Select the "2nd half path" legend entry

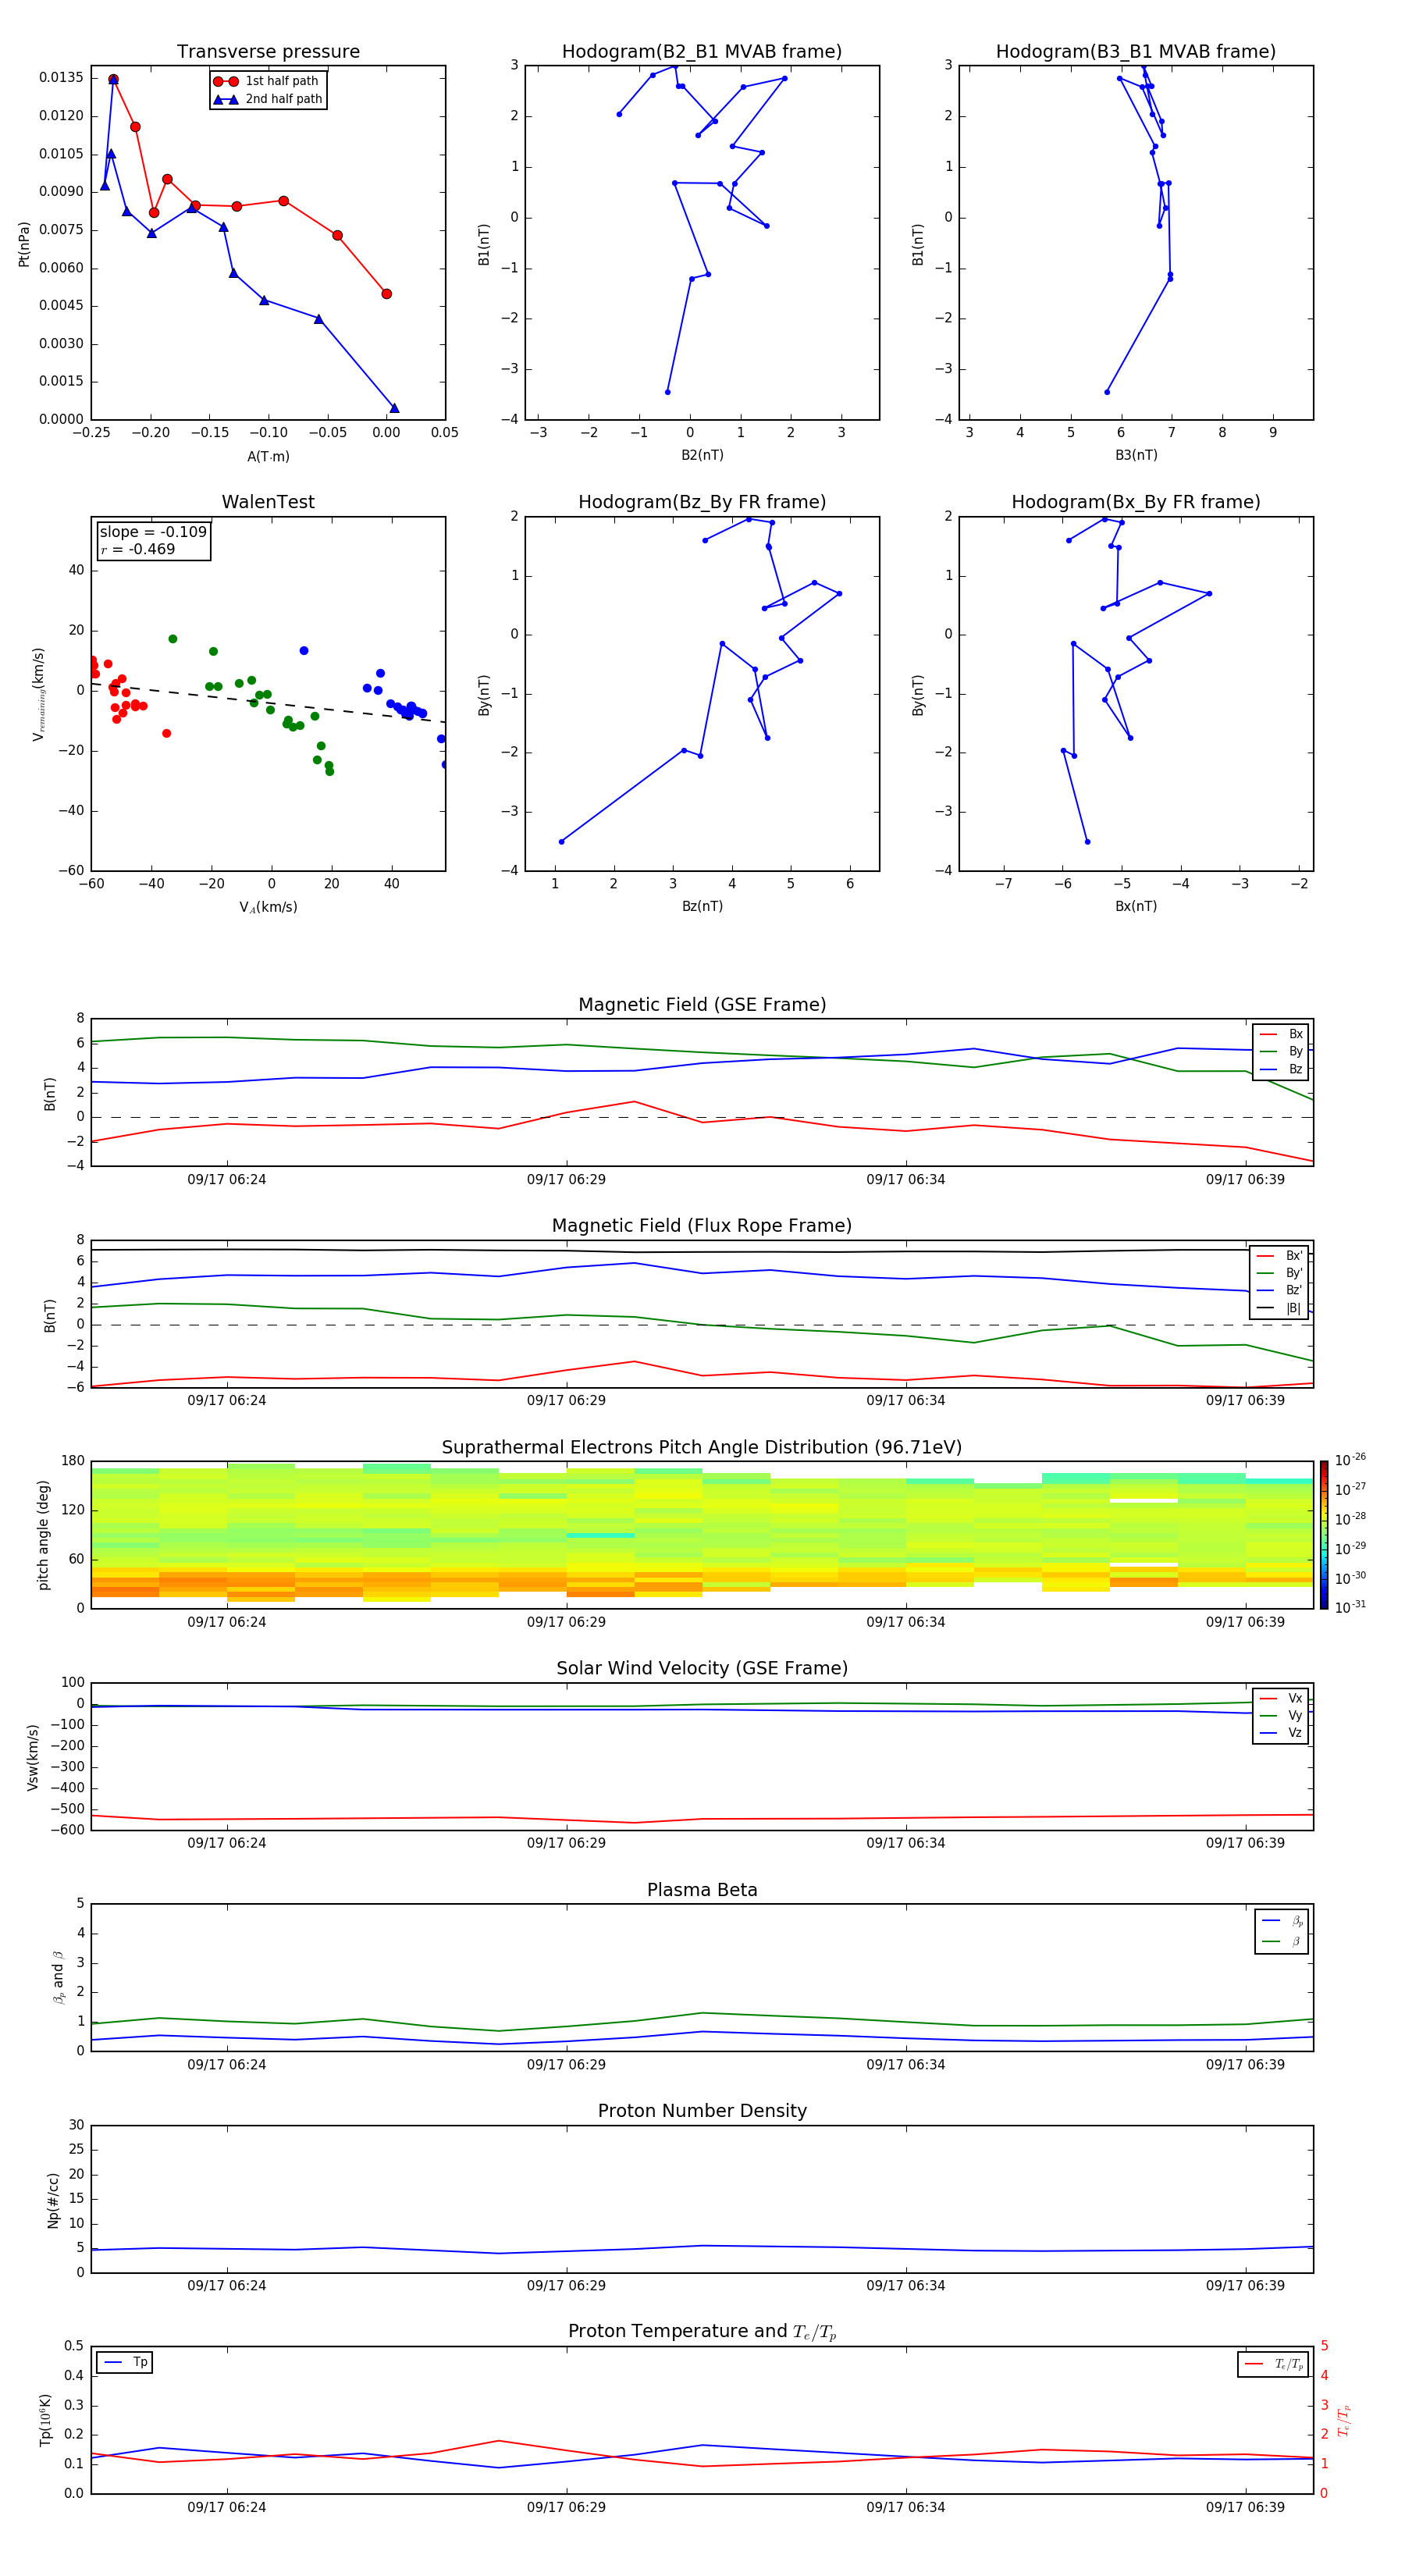pyautogui.click(x=267, y=99)
